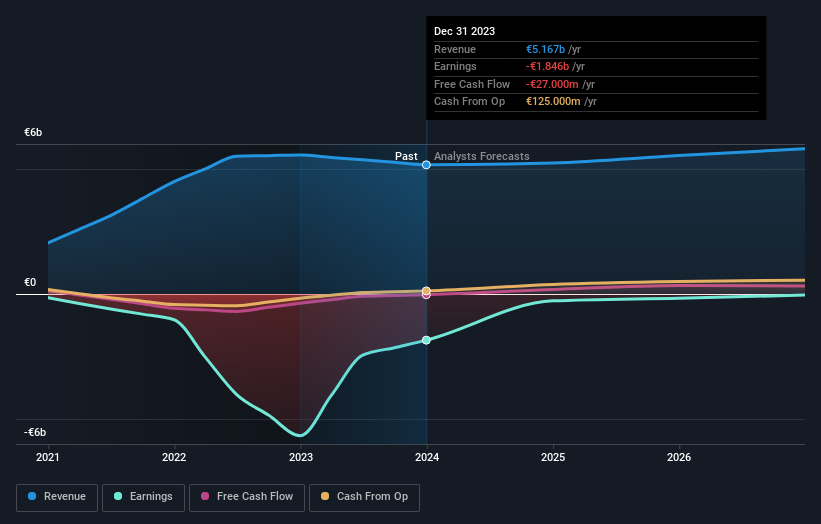Click the 'Revenue' row label in tooltip
821x524 pixels.
455,49
